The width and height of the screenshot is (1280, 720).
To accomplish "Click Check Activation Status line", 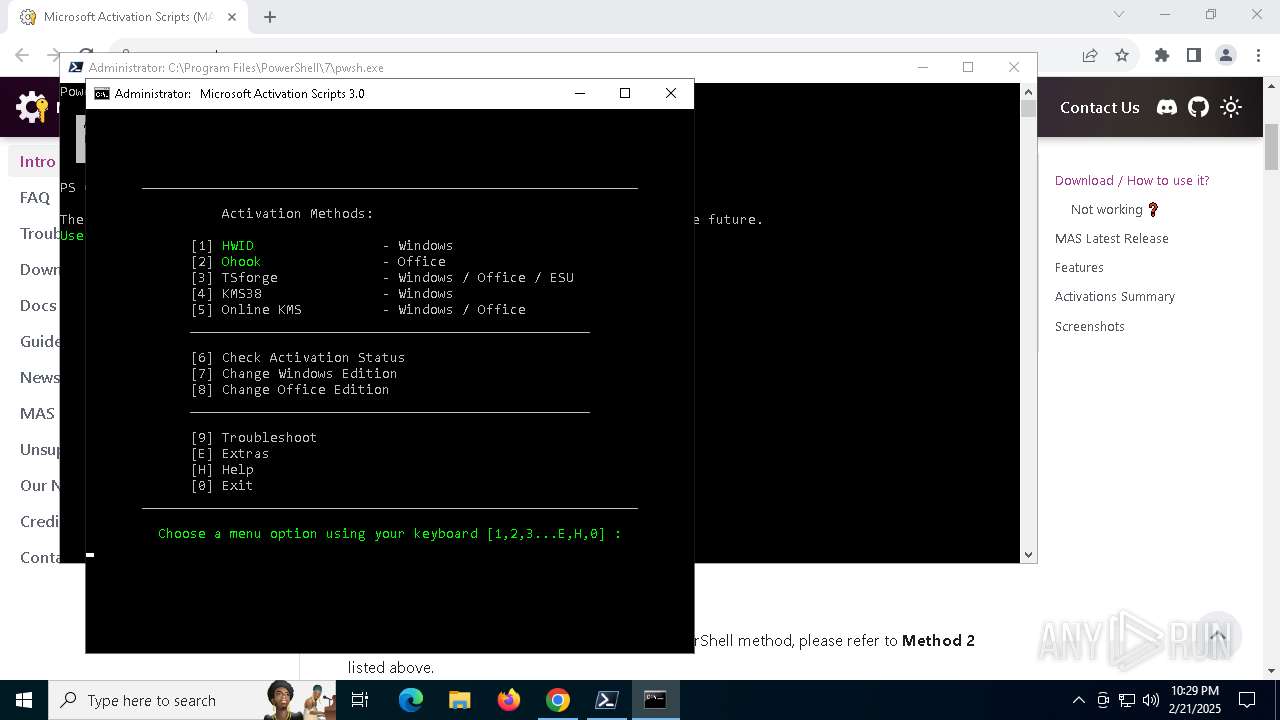I will [298, 357].
